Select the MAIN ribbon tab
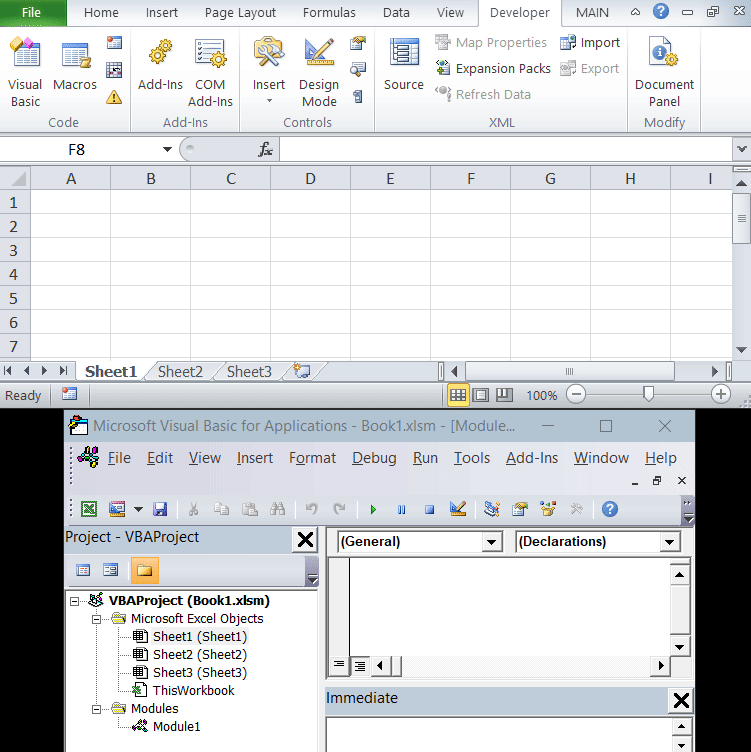The height and width of the screenshot is (752, 751). 592,12
